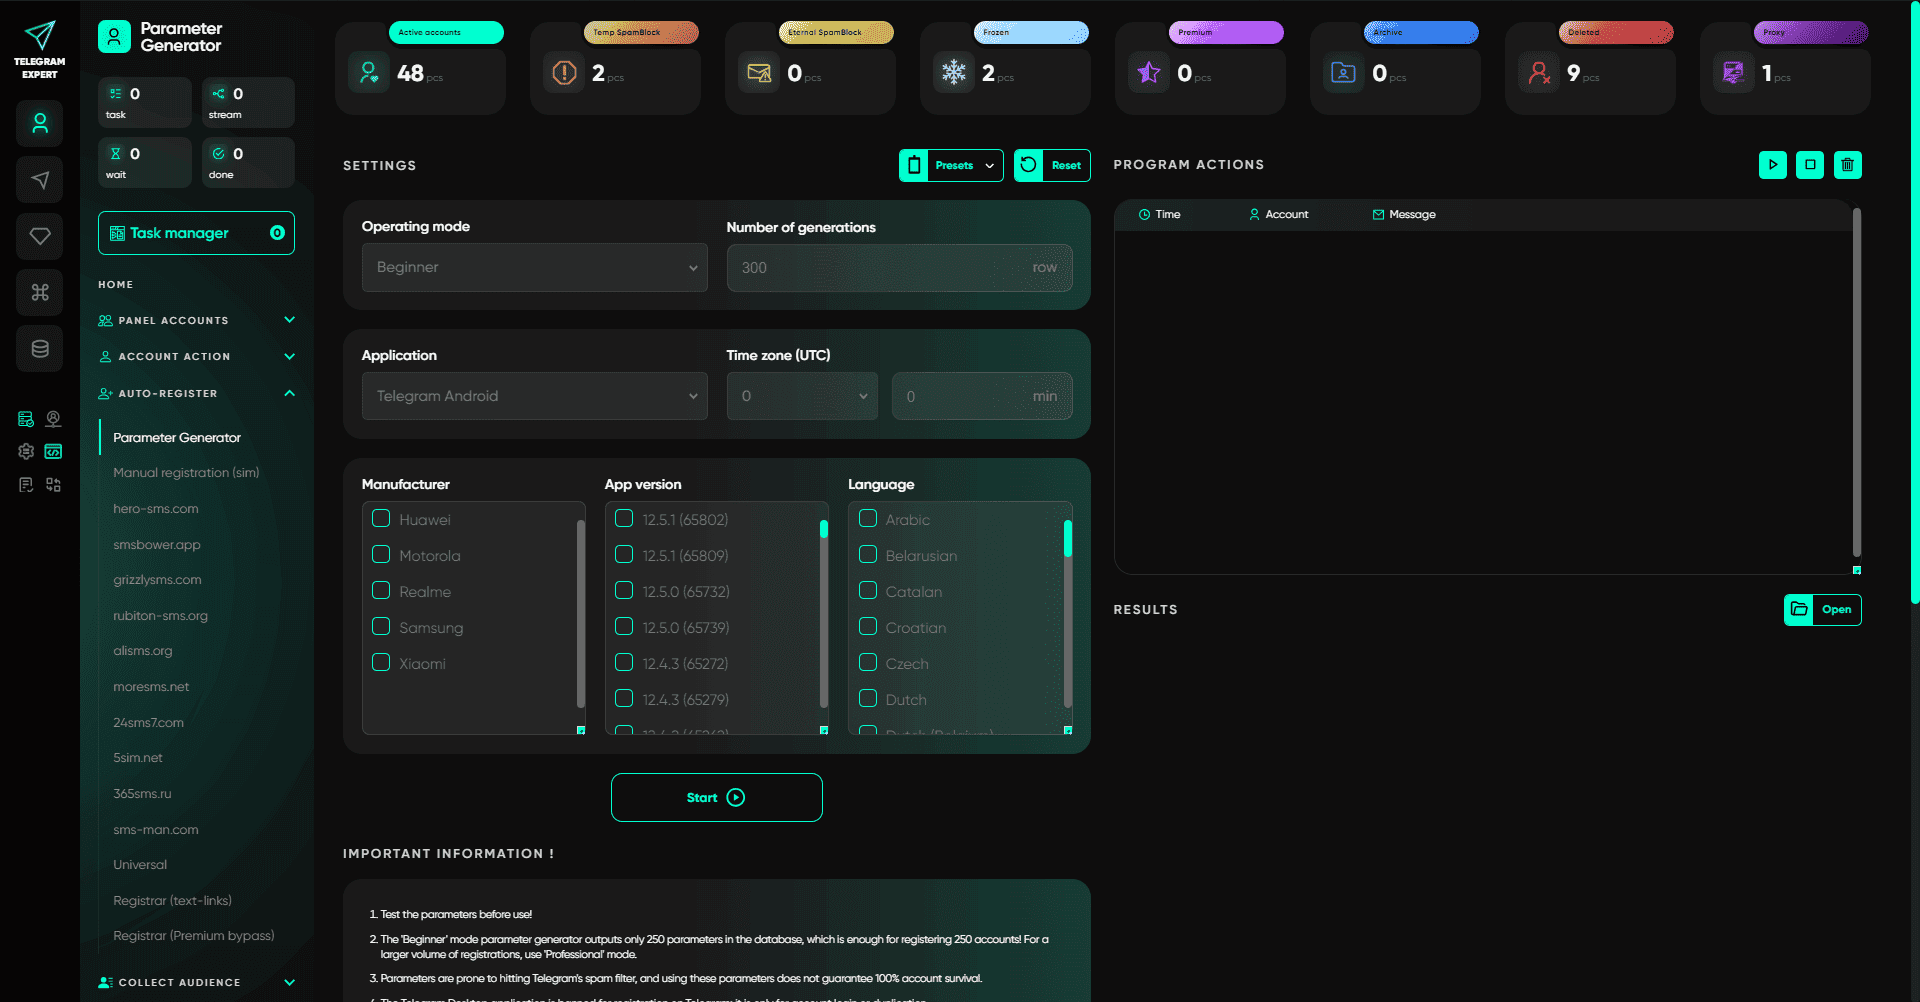Start the program with the play icon
The width and height of the screenshot is (1920, 1002).
[x=1773, y=165]
